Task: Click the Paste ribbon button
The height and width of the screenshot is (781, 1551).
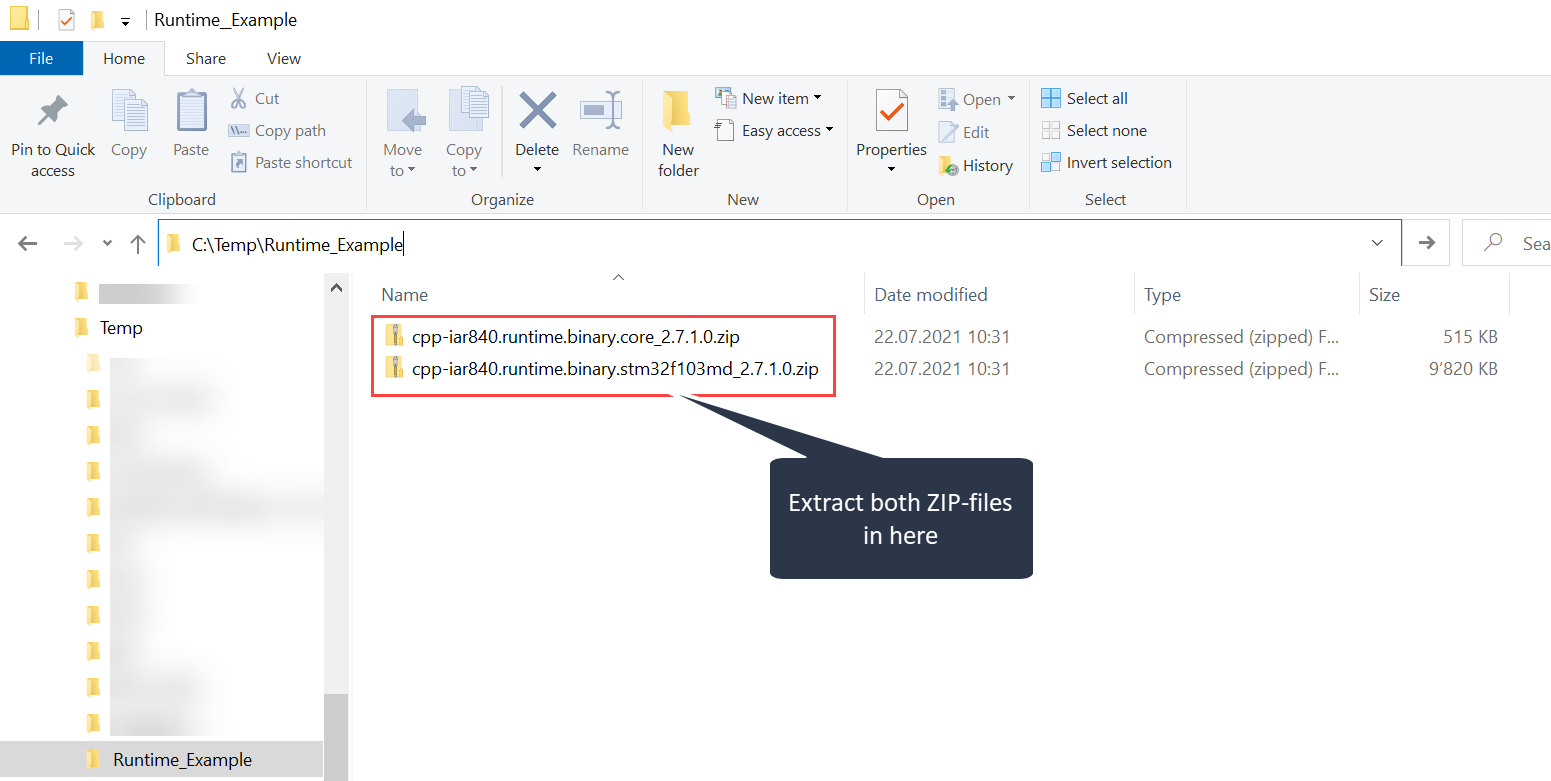Action: (x=191, y=124)
